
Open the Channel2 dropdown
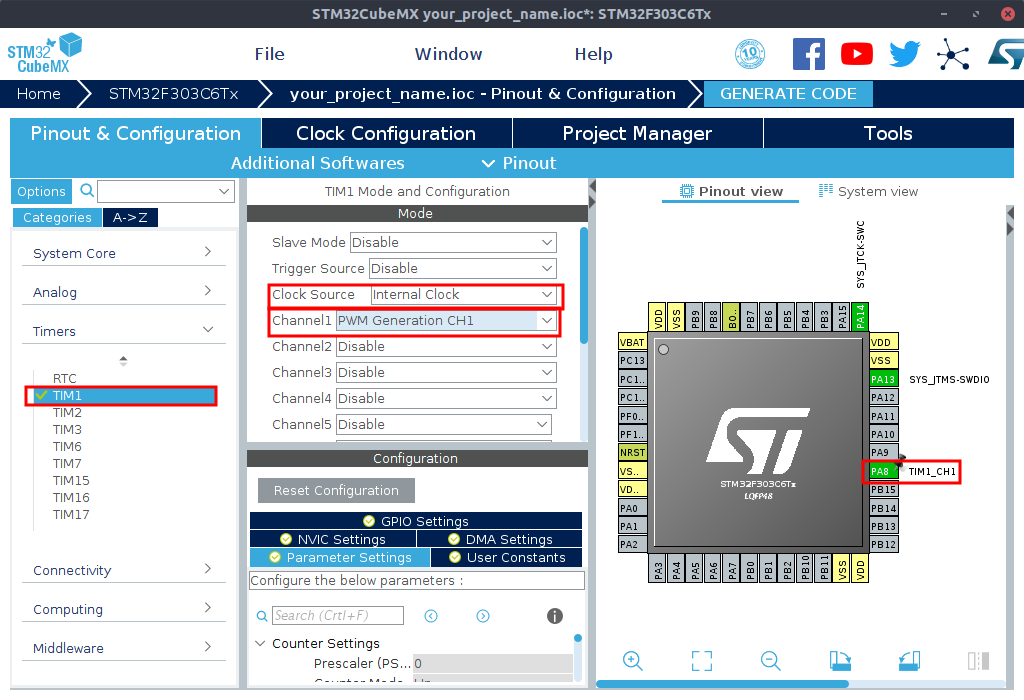[446, 347]
